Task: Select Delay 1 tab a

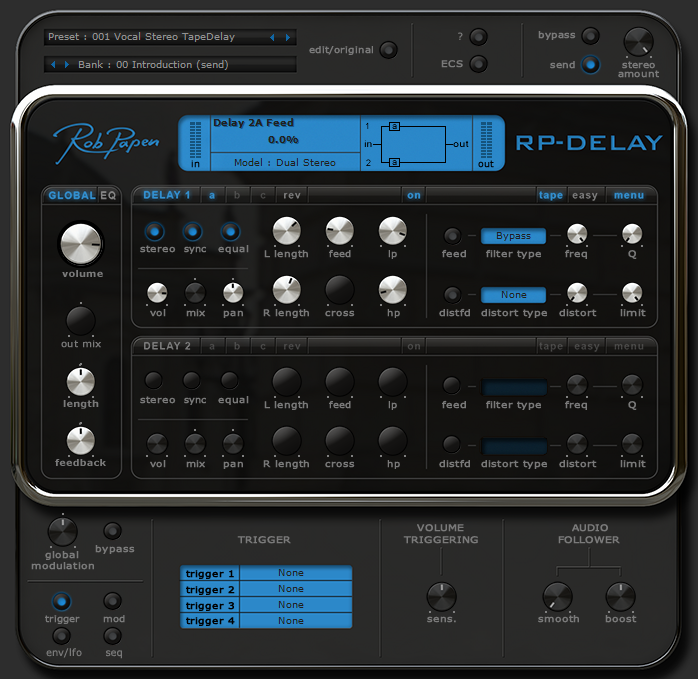Action: pos(212,195)
